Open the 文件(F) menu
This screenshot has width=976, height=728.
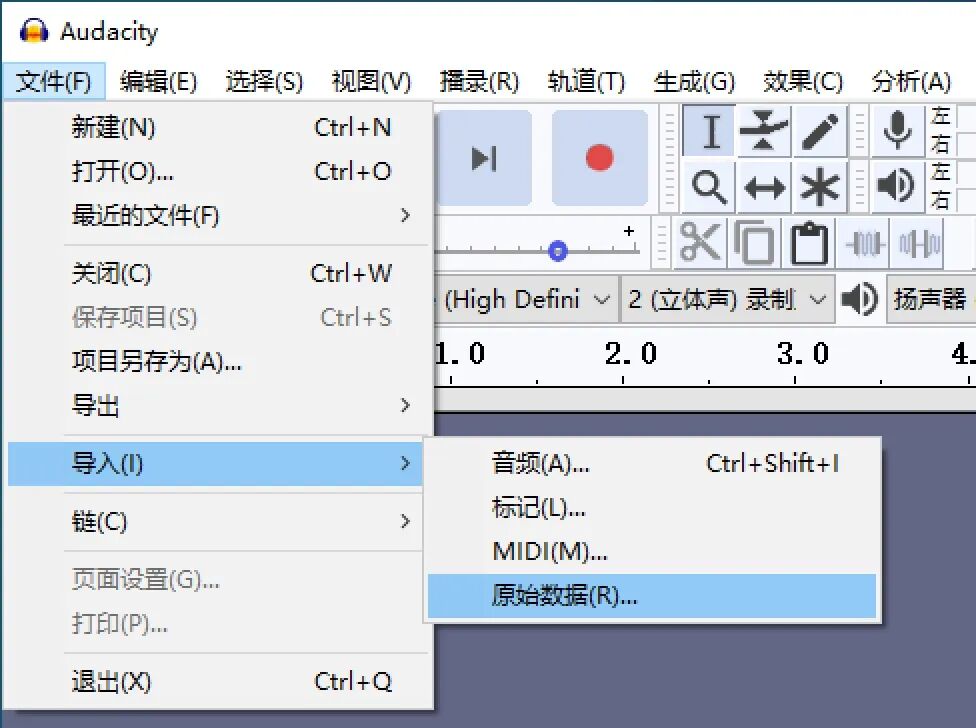[x=54, y=82]
